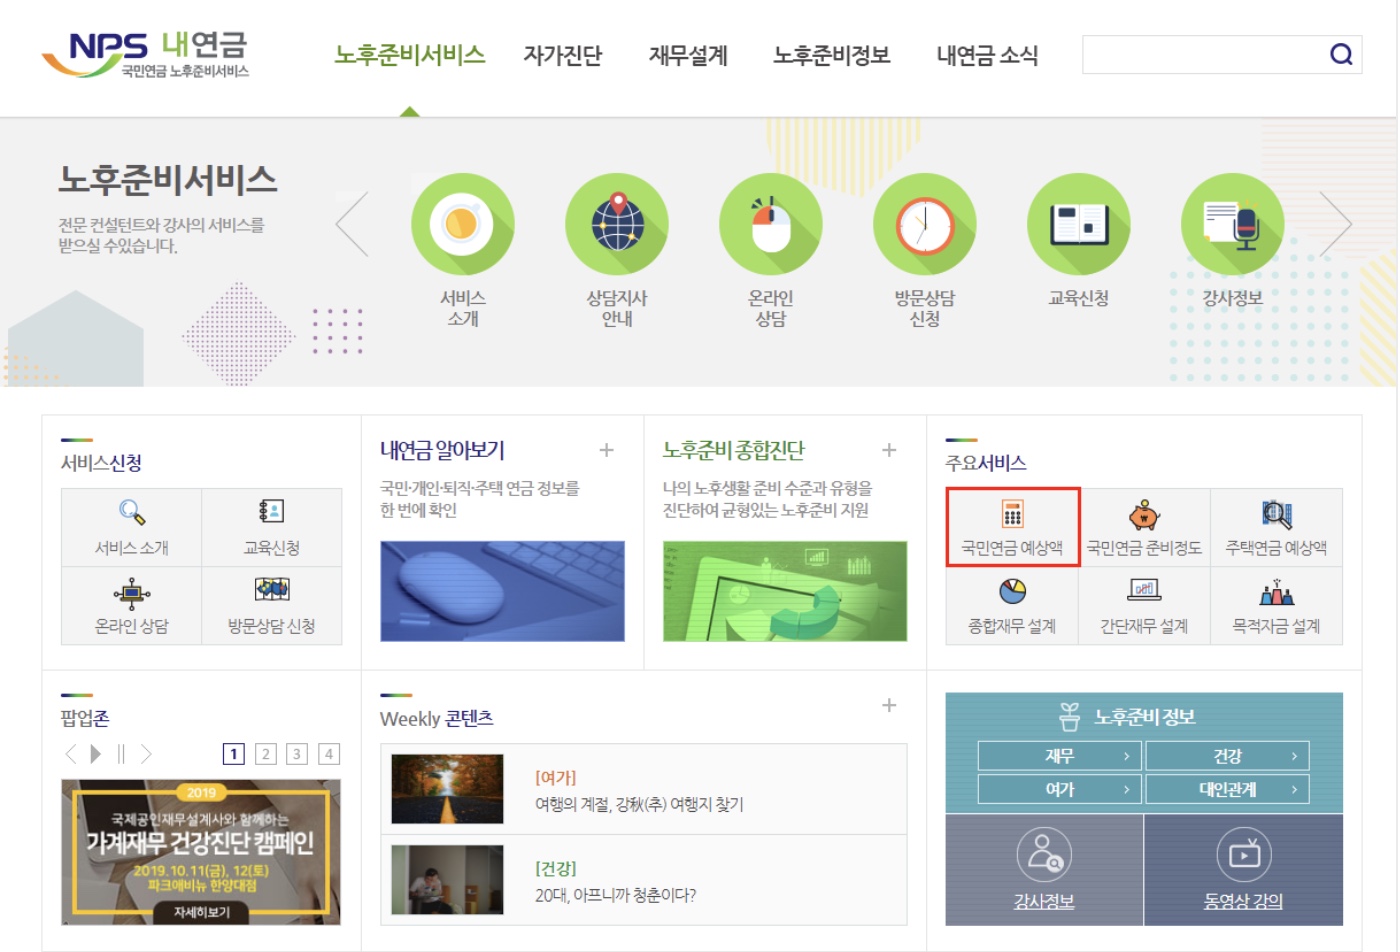
Task: Click the 교육신청 book icon
Action: point(1078,223)
